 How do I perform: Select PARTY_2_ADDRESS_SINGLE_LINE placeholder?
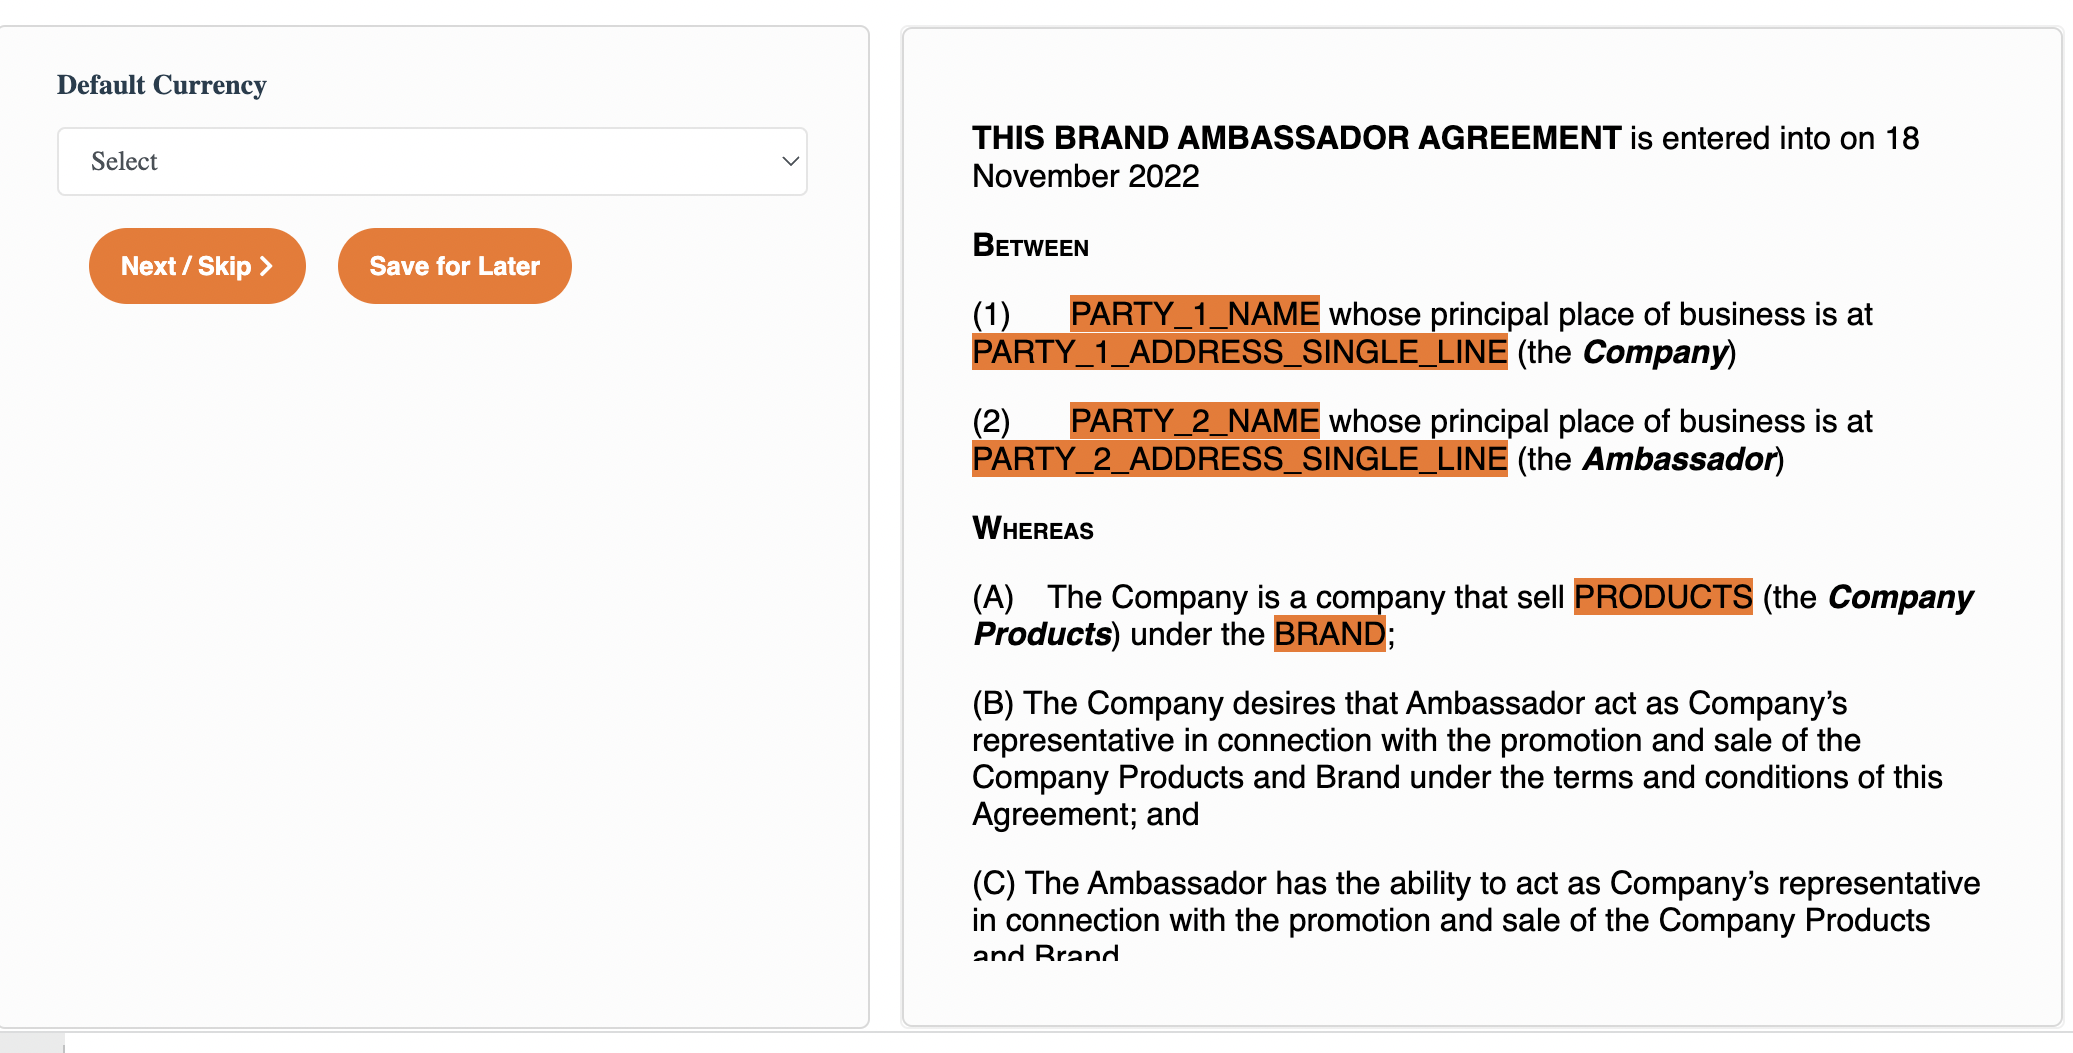1239,459
